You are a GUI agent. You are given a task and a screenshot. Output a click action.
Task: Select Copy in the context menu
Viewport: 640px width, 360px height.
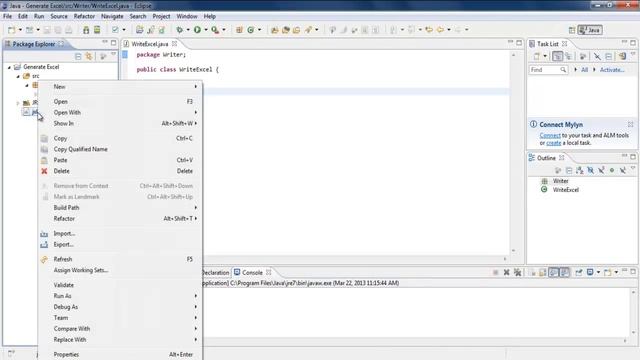point(121,138)
